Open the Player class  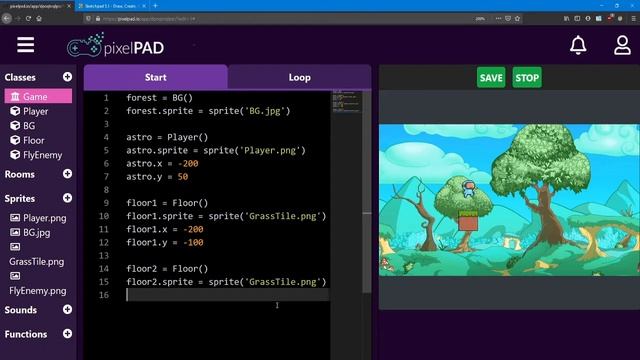coord(36,111)
